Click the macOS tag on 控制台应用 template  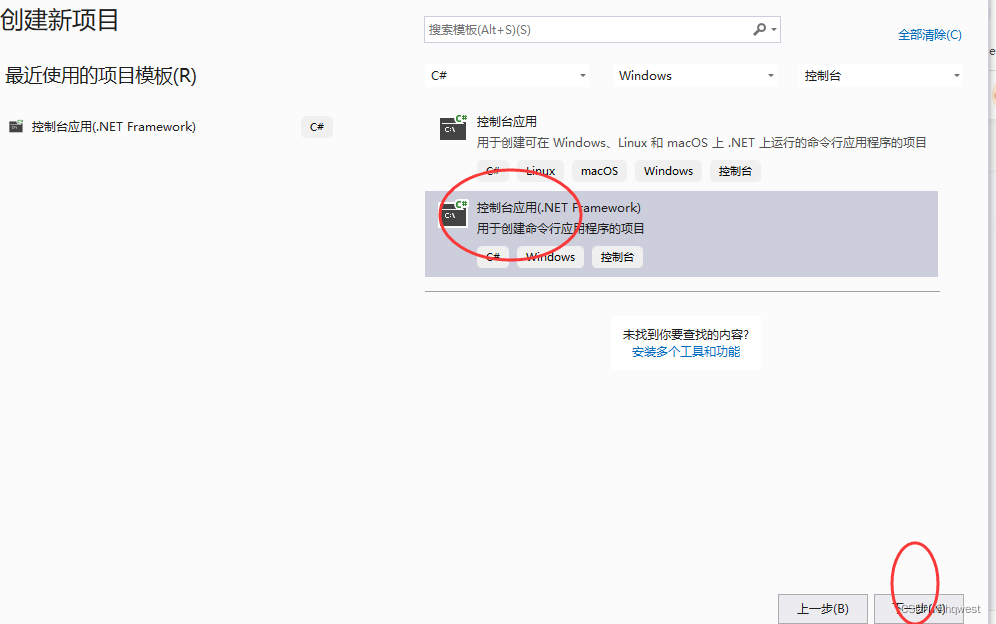(599, 171)
